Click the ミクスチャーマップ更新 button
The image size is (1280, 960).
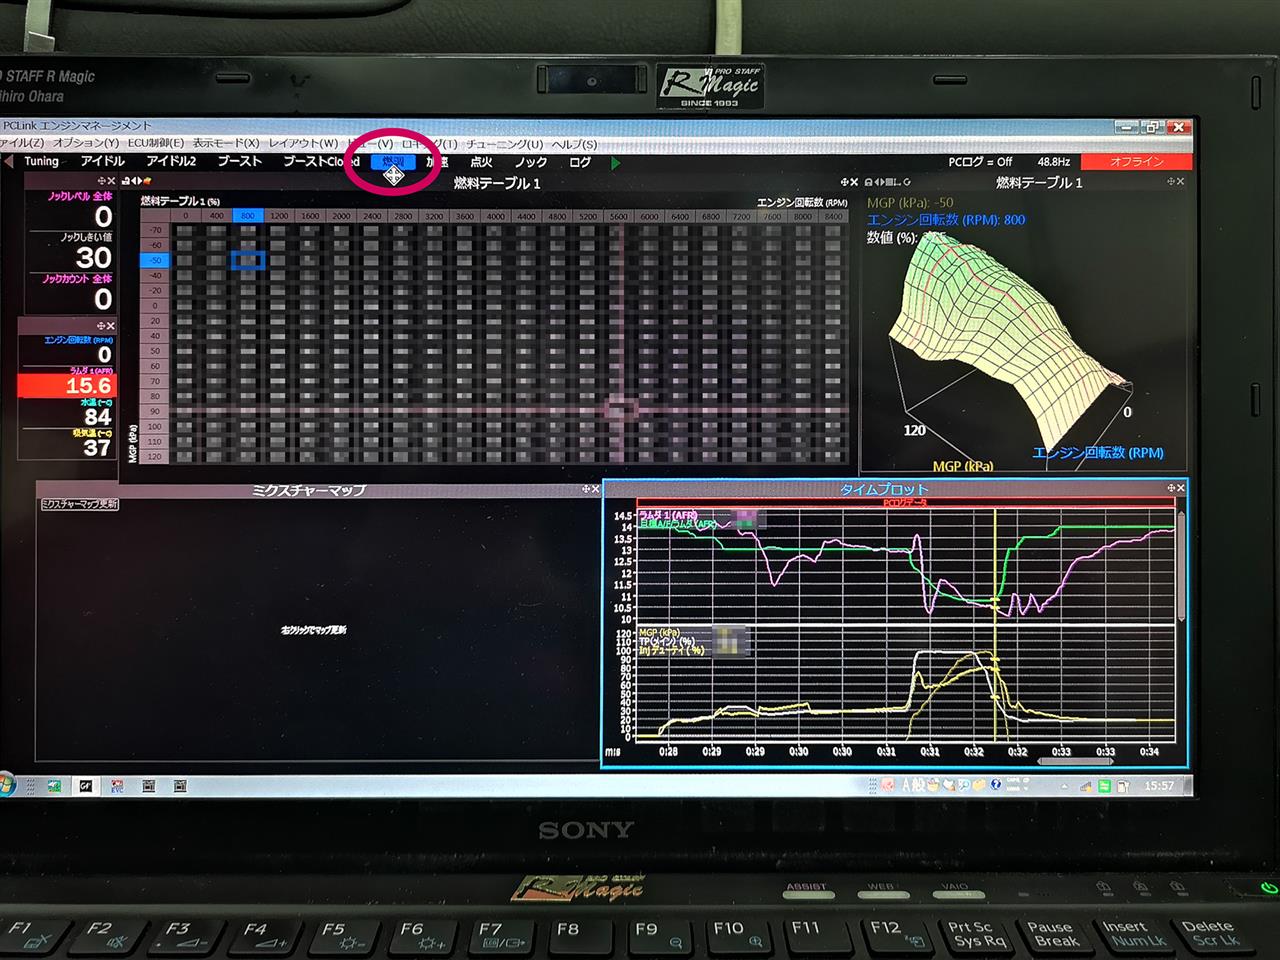(79, 504)
